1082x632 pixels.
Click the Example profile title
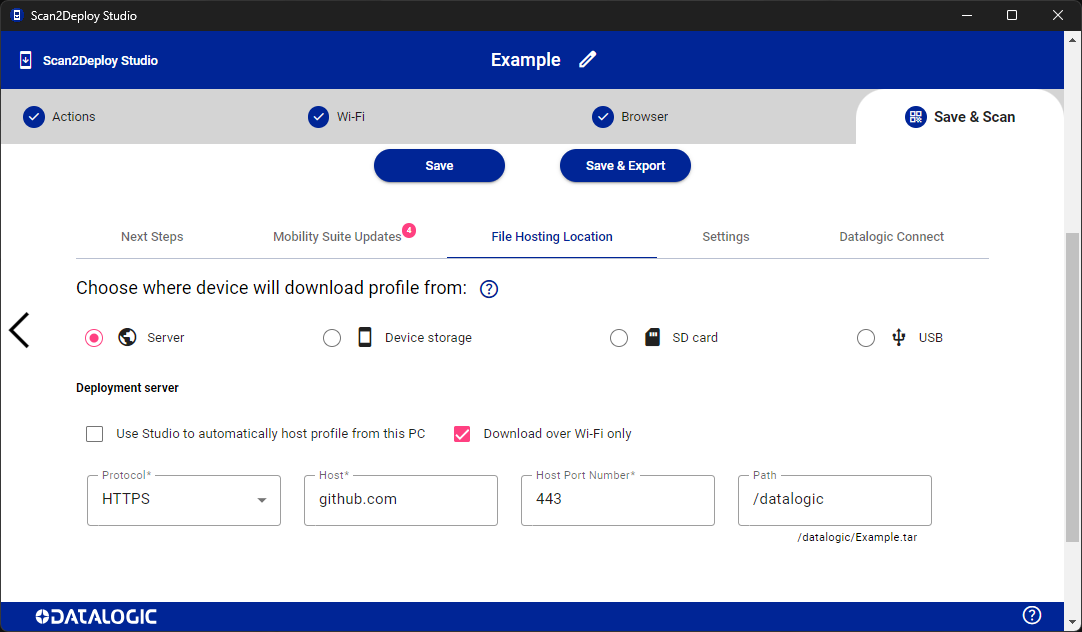pyautogui.click(x=526, y=60)
